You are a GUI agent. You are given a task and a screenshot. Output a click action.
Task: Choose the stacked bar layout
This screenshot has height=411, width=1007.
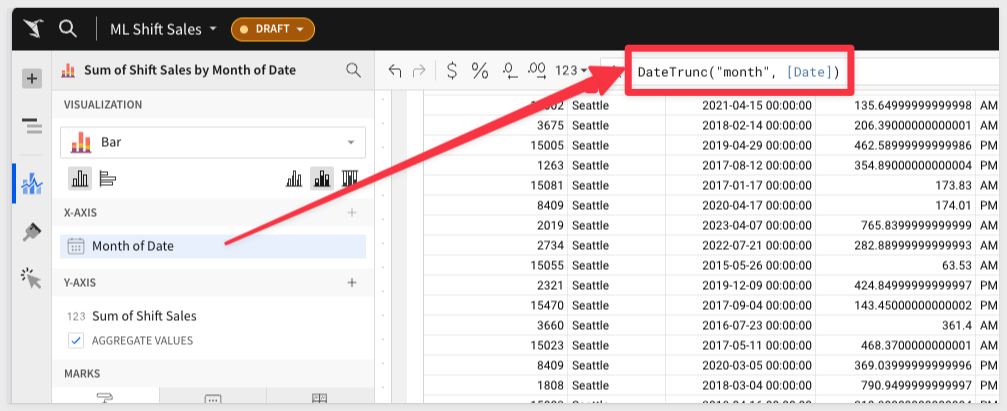coord(322,179)
